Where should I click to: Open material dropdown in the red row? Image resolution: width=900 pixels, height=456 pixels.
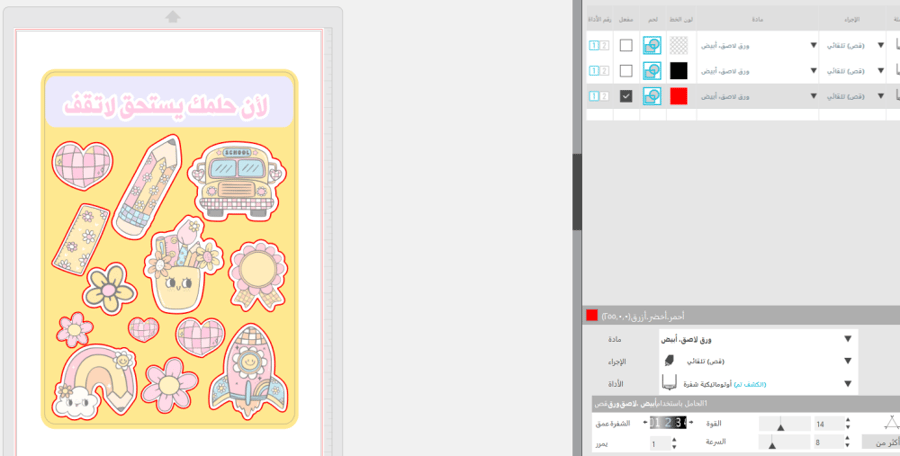813,96
